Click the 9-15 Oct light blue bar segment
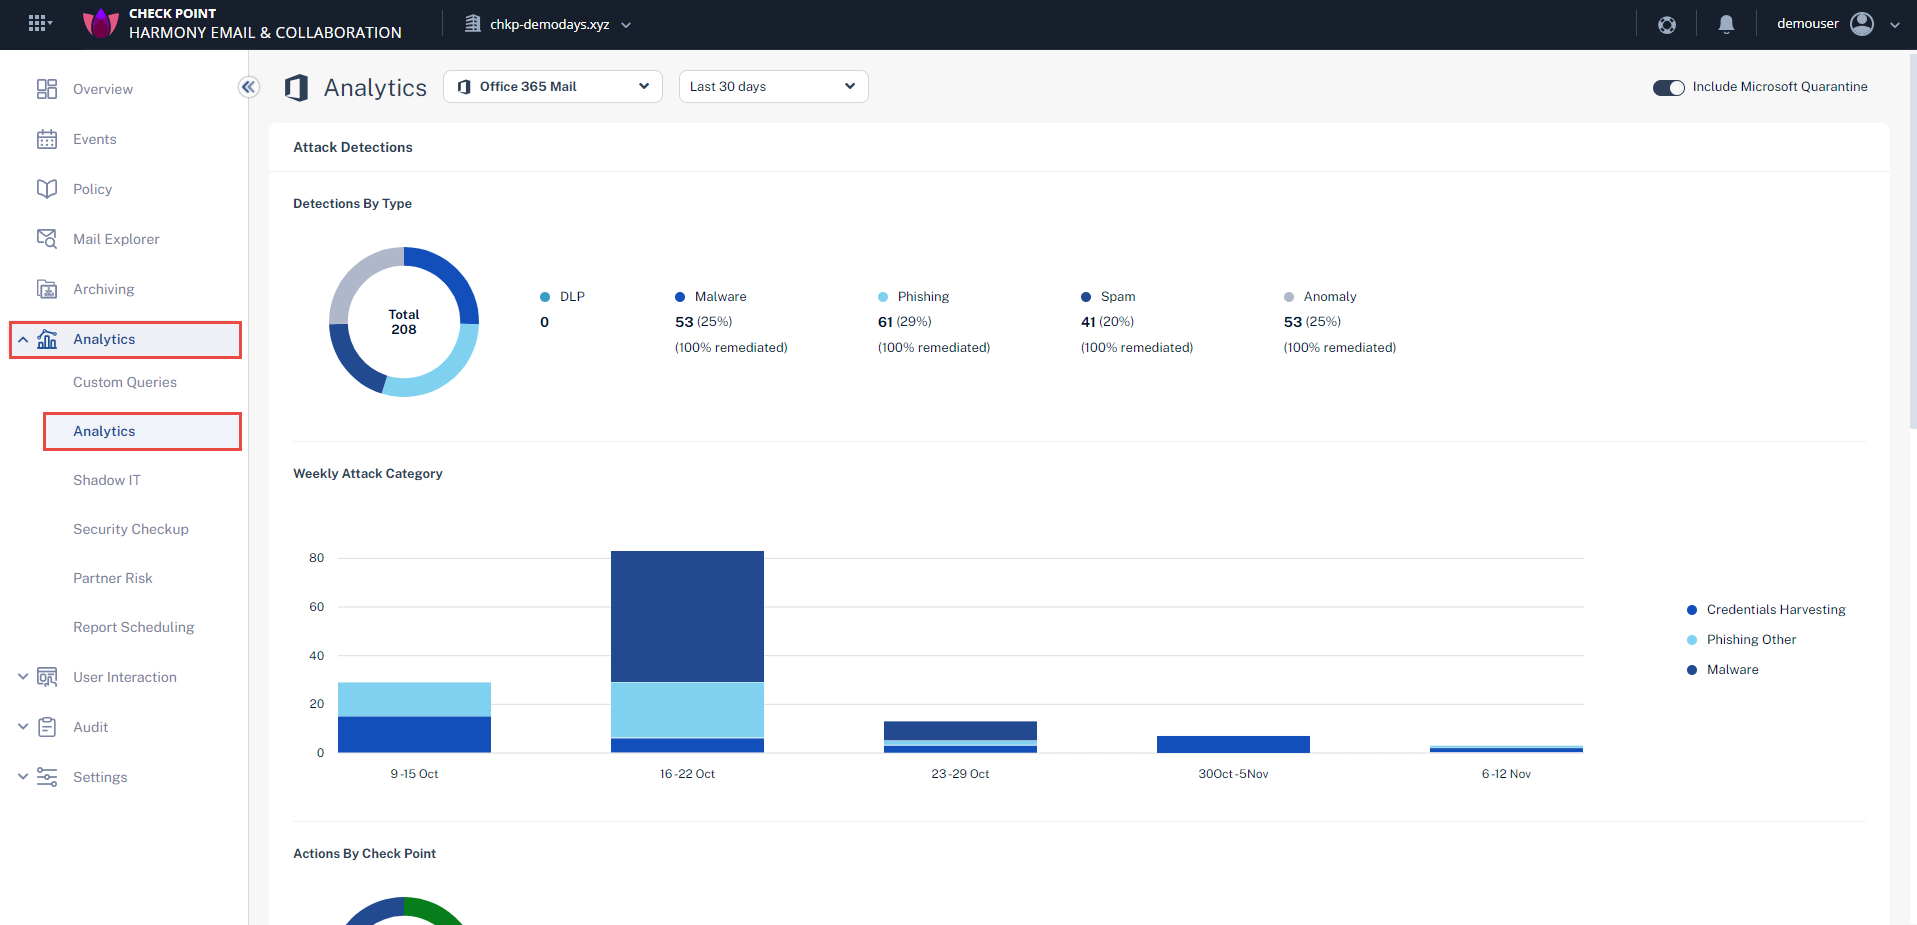 point(414,699)
